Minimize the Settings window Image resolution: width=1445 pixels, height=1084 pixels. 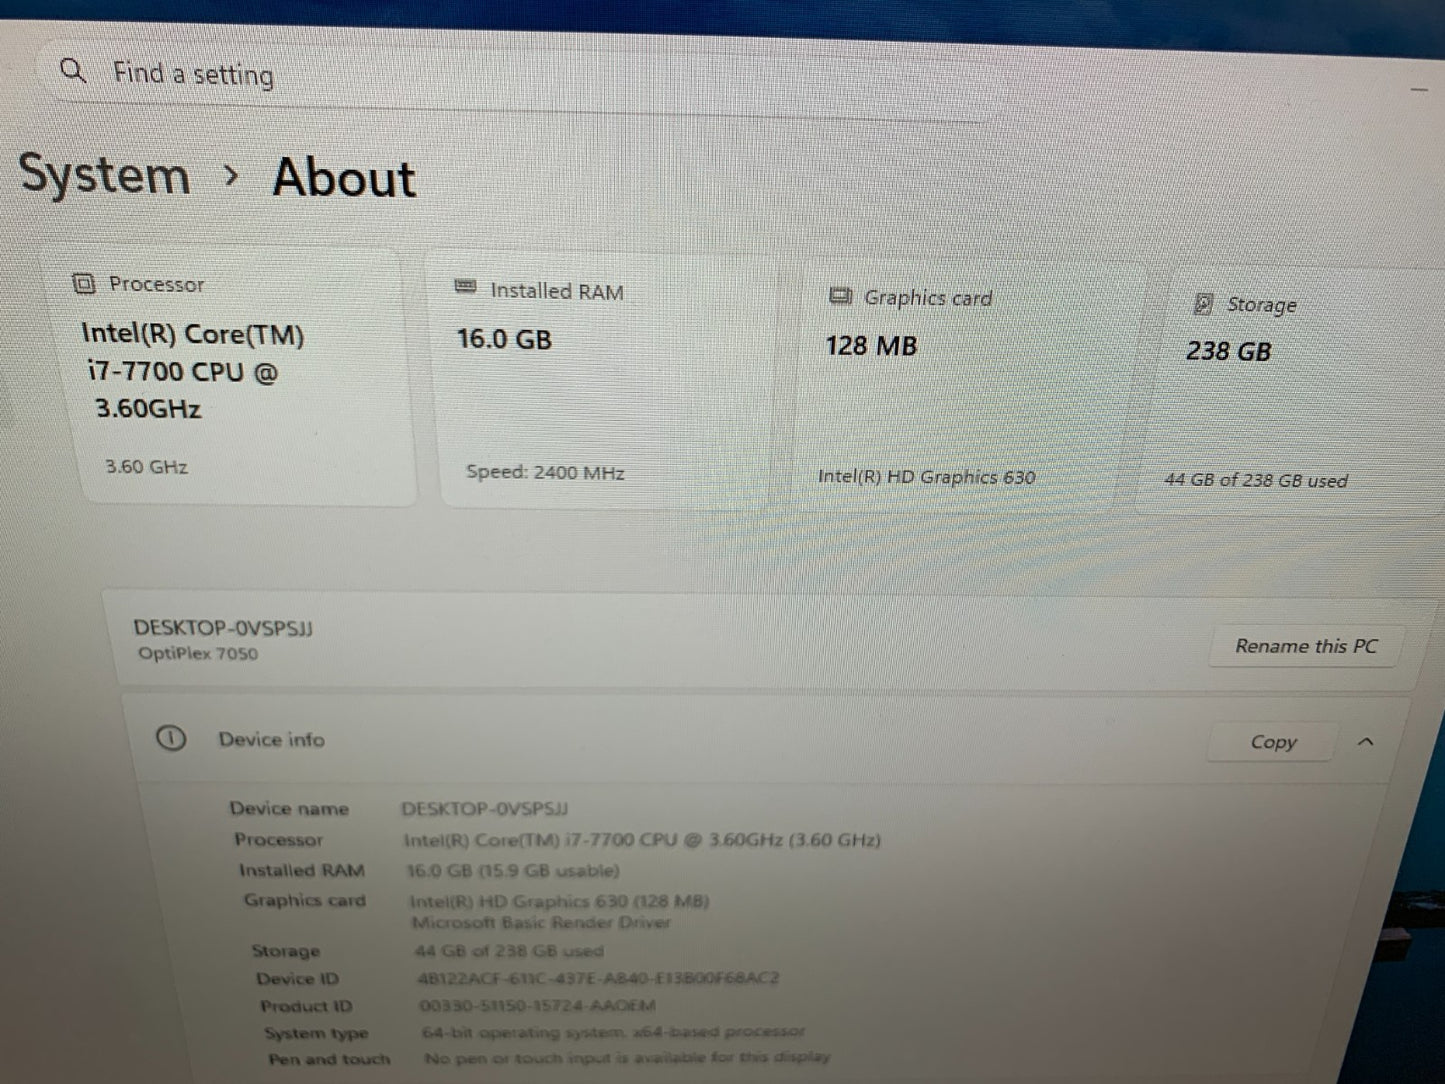click(1419, 90)
